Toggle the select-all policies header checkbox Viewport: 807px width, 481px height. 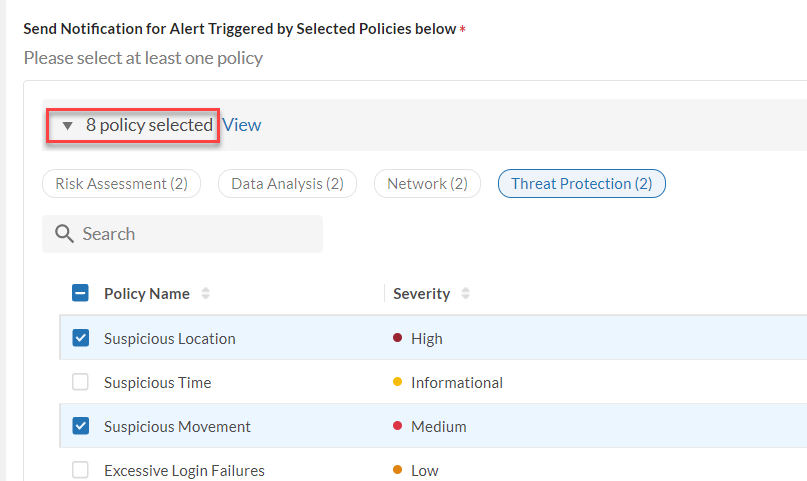tap(81, 294)
